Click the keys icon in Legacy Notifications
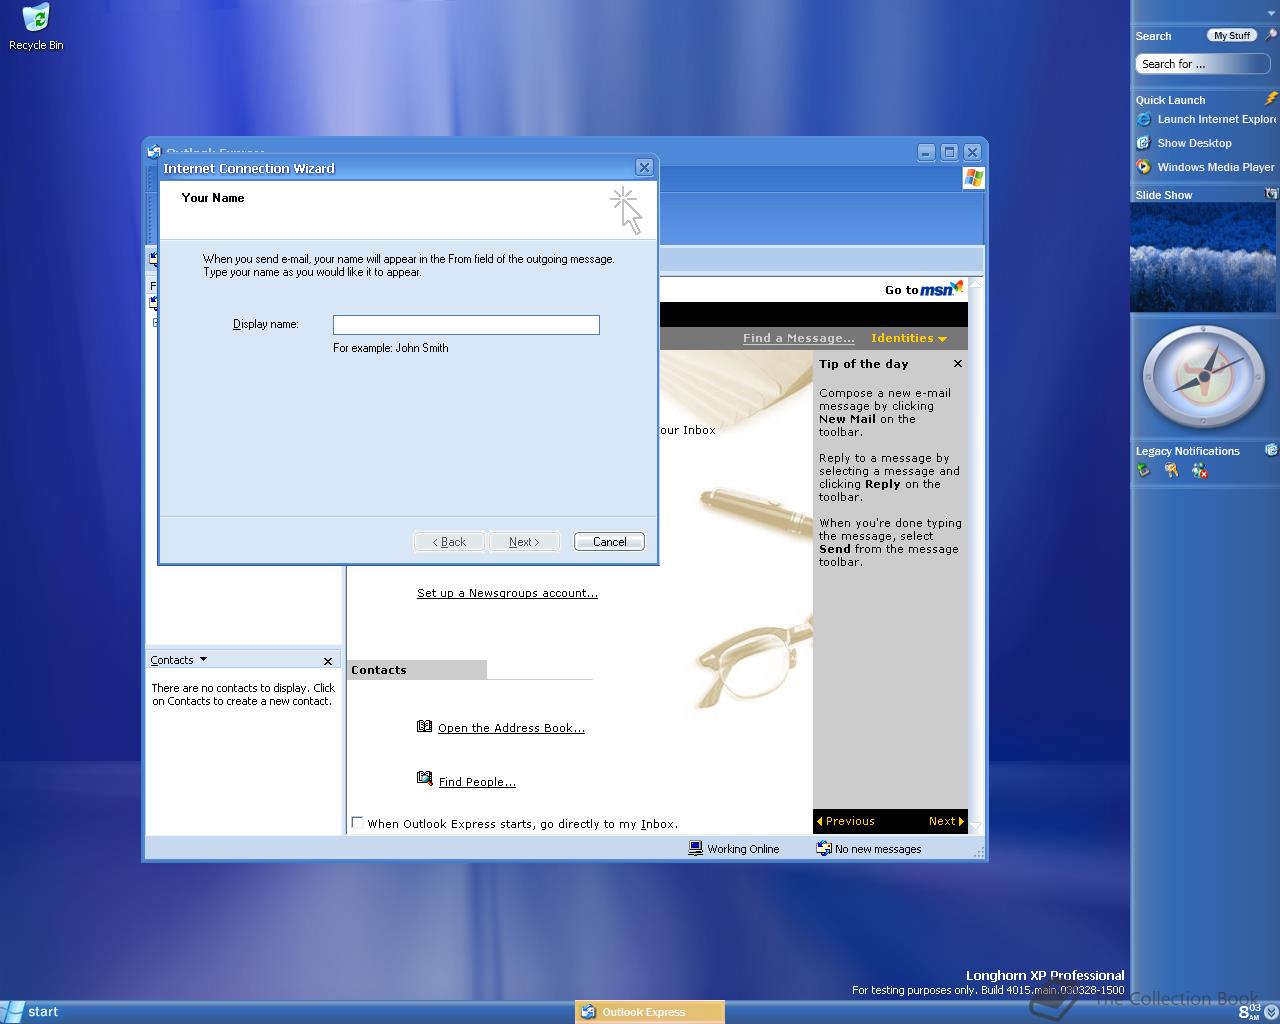 click(1171, 470)
